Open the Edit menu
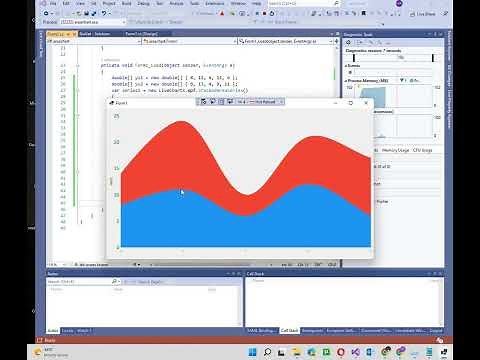The image size is (480, 360). tap(66, 4)
